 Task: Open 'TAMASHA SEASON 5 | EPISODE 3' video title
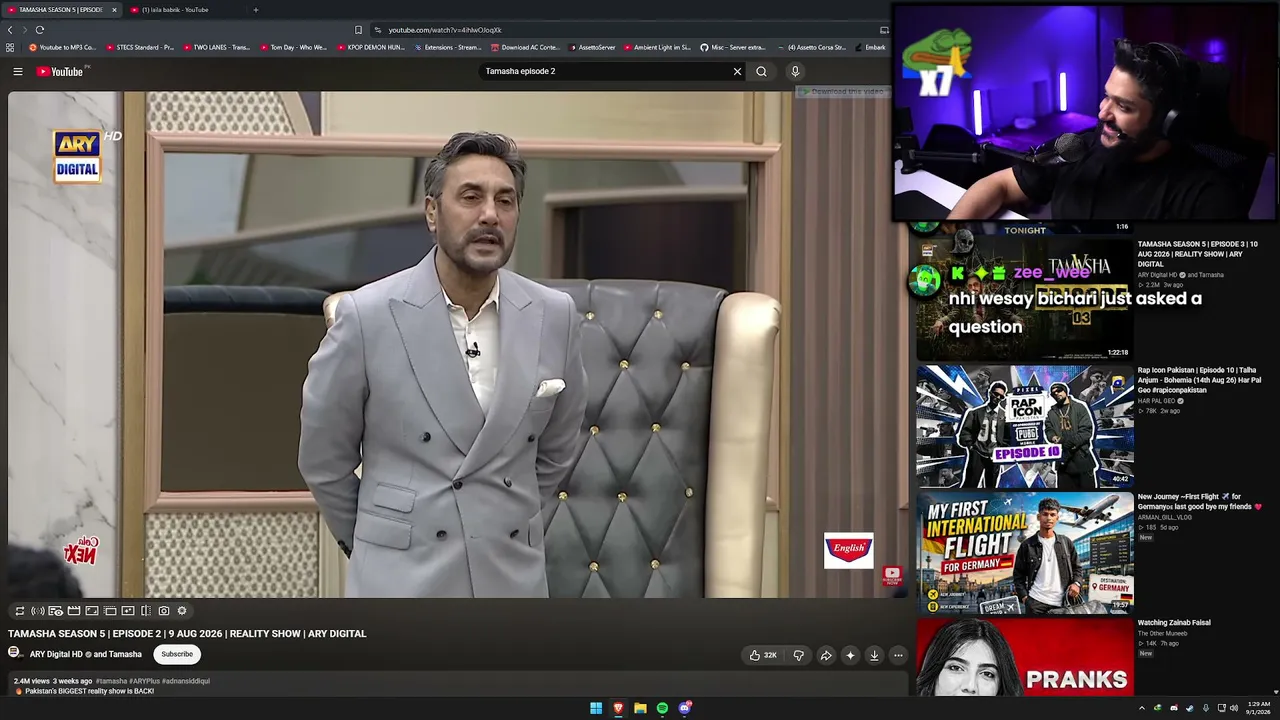(1197, 254)
